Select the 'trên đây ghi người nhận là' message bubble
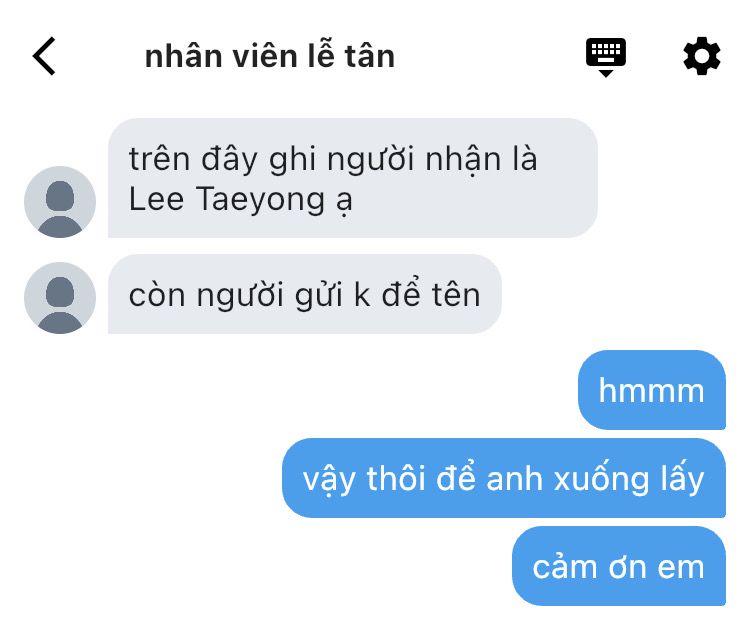Screen dimensions: 750x625 (x=353, y=178)
